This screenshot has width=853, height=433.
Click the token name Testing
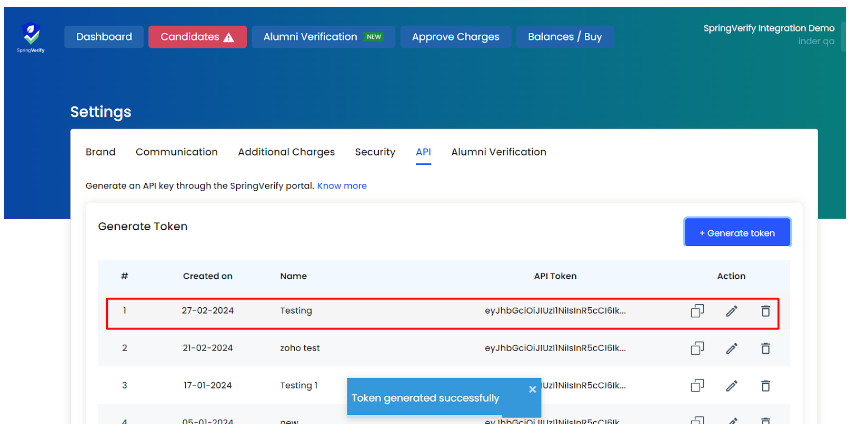(296, 311)
